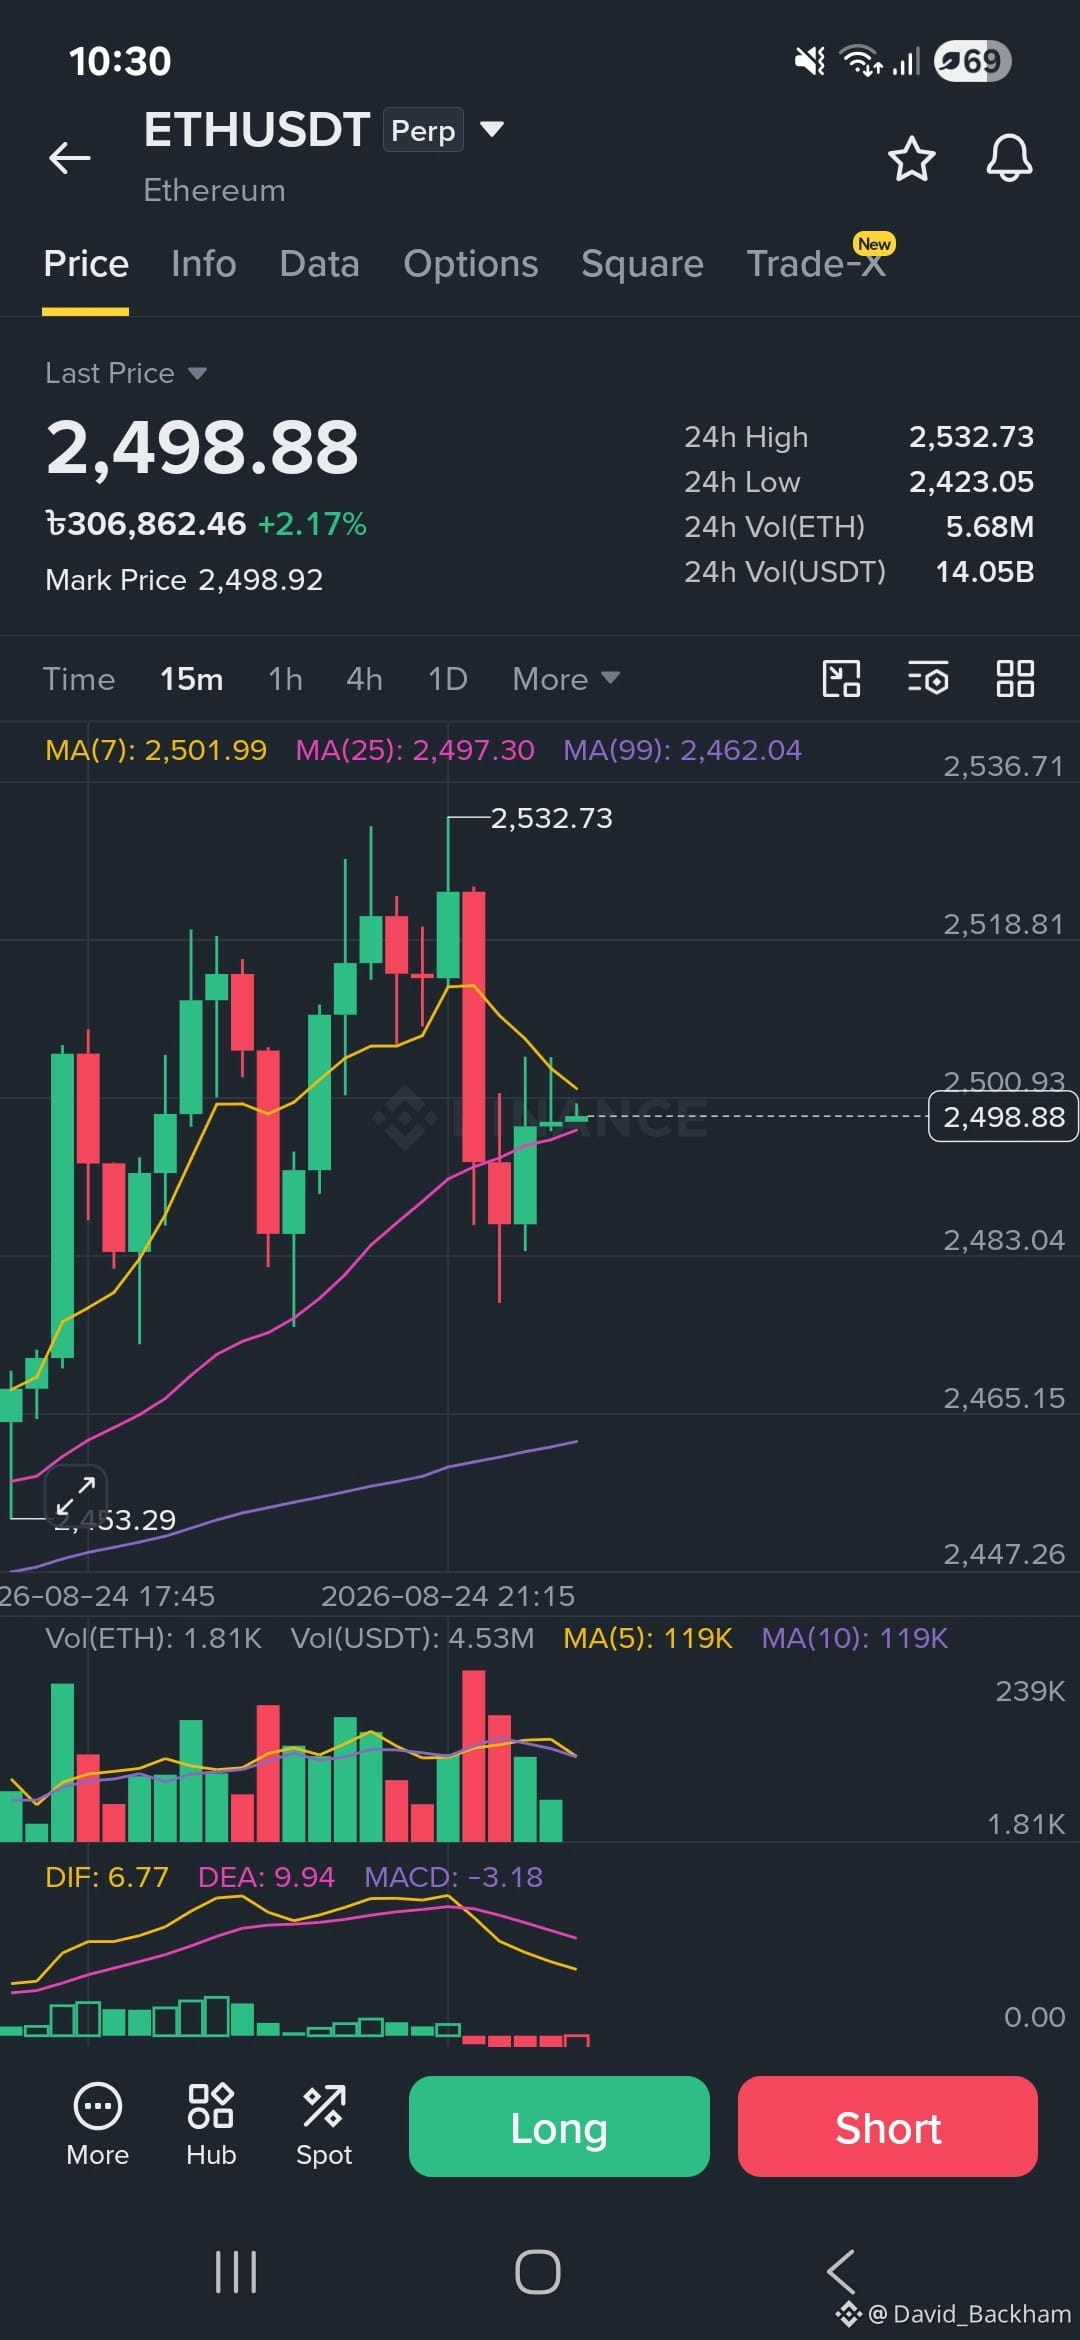This screenshot has height=2340, width=1080.
Task: Open the Options tab
Action: (x=471, y=264)
